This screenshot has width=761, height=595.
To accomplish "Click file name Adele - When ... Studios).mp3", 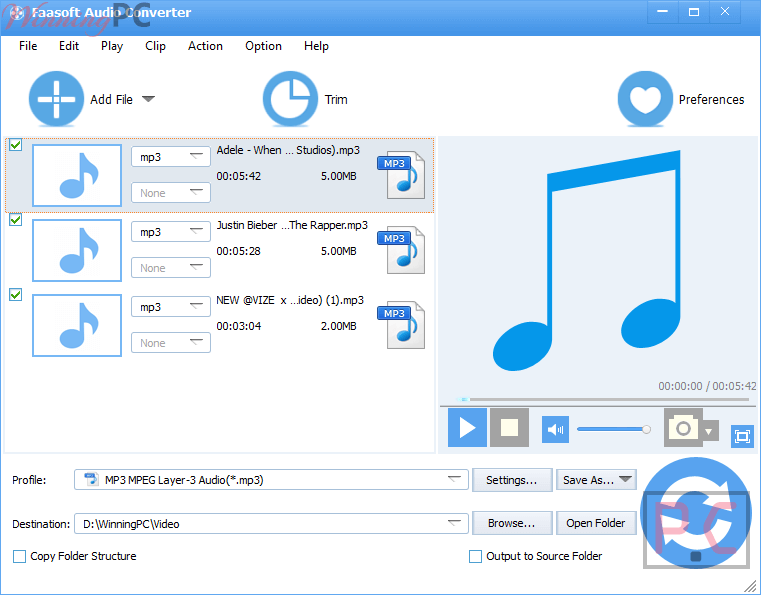I will coord(288,150).
